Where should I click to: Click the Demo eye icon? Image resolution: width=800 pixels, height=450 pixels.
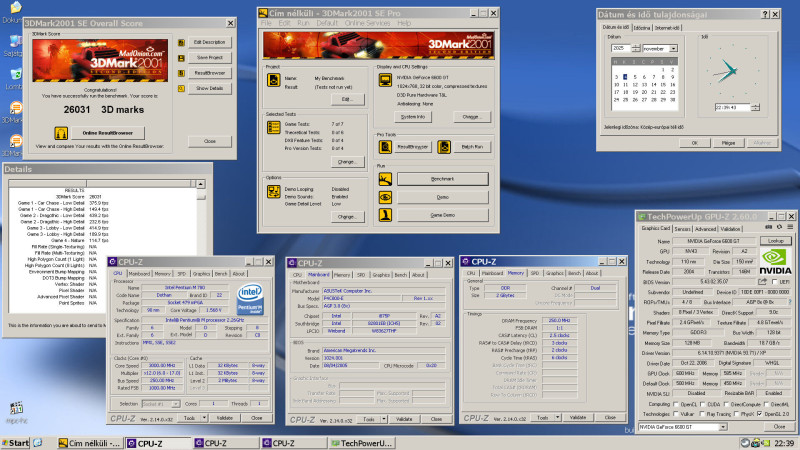coord(385,196)
